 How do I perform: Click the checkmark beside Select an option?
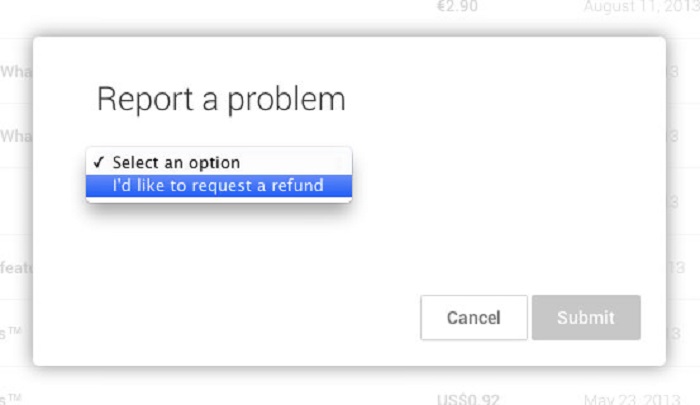pos(99,162)
